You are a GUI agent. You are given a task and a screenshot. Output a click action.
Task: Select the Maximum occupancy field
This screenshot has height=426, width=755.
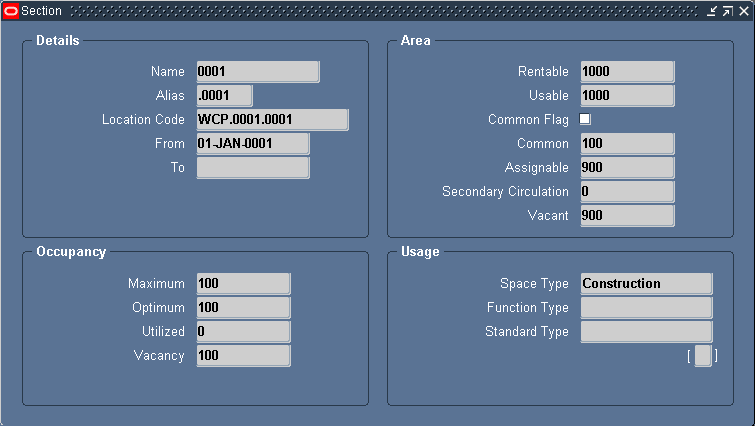(243, 284)
